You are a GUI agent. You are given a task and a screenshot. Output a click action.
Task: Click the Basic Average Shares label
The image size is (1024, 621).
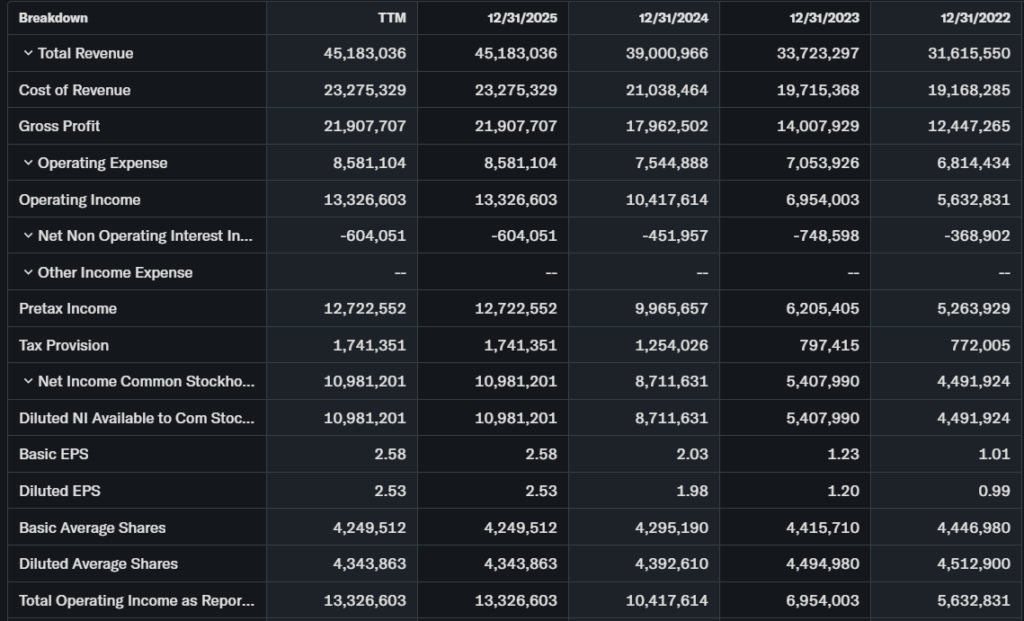pos(92,528)
